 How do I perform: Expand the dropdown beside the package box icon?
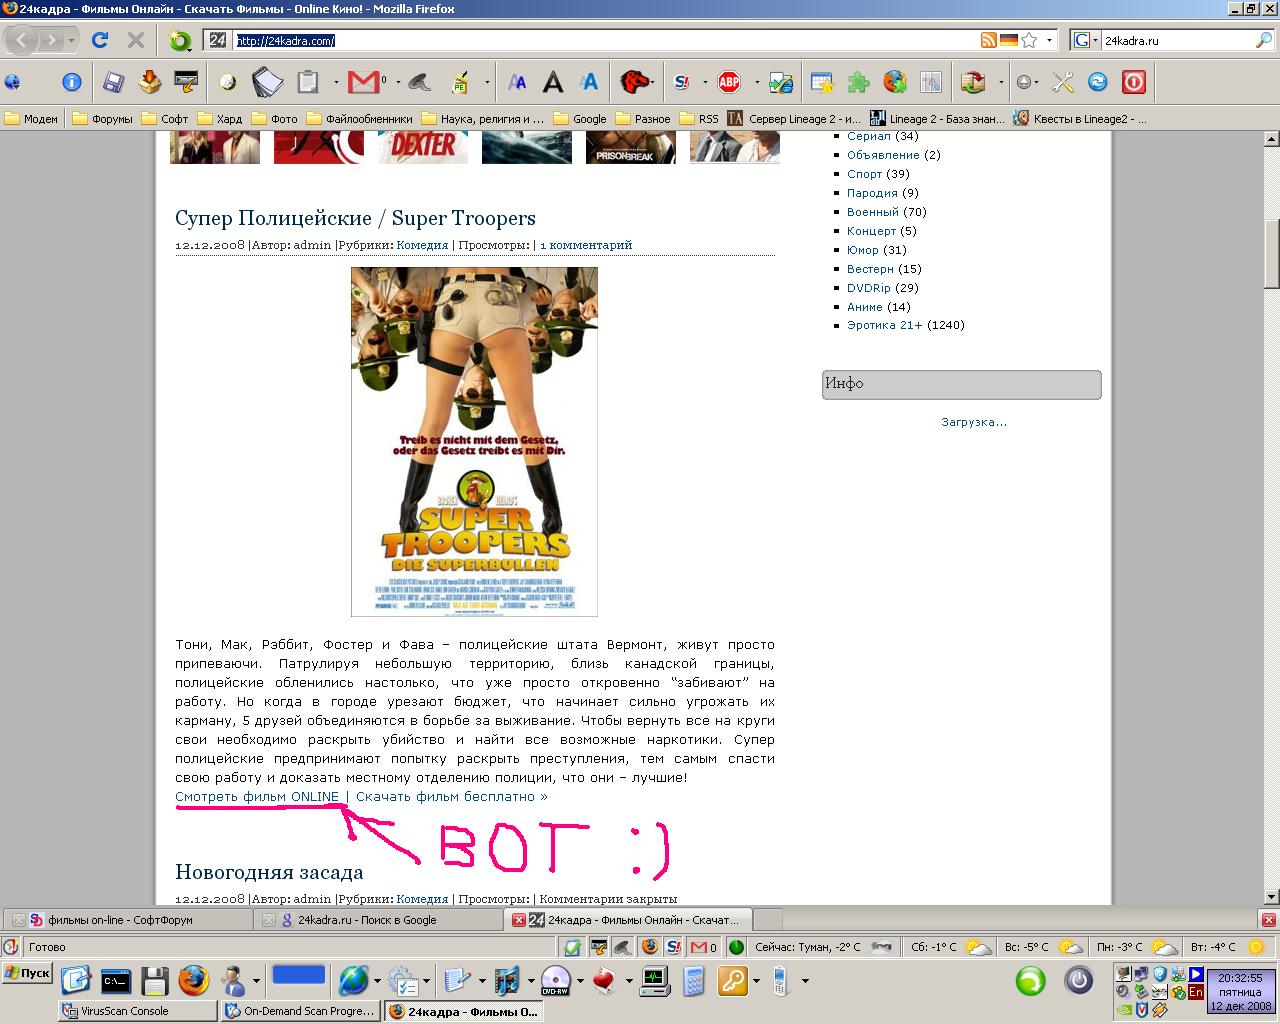[x=1001, y=82]
